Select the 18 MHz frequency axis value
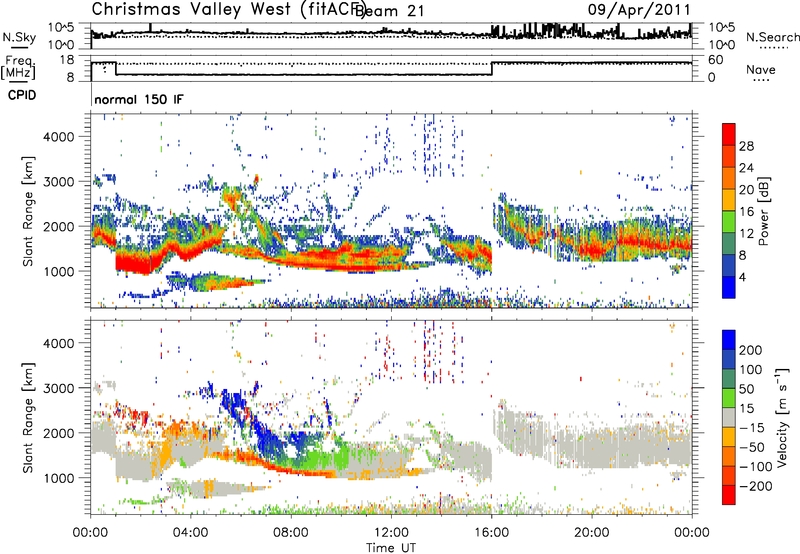Image resolution: width=800 pixels, height=554 pixels. (x=67, y=60)
